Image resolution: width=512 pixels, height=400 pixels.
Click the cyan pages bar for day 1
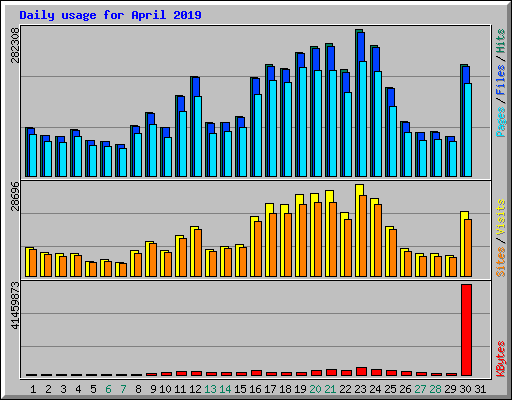click(x=33, y=155)
